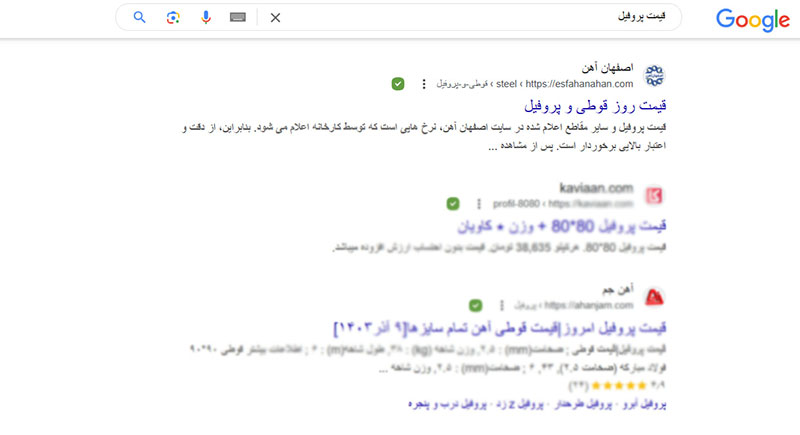
Task: Open the پروفیل درب و پنجره sitelink
Action: (x=447, y=404)
